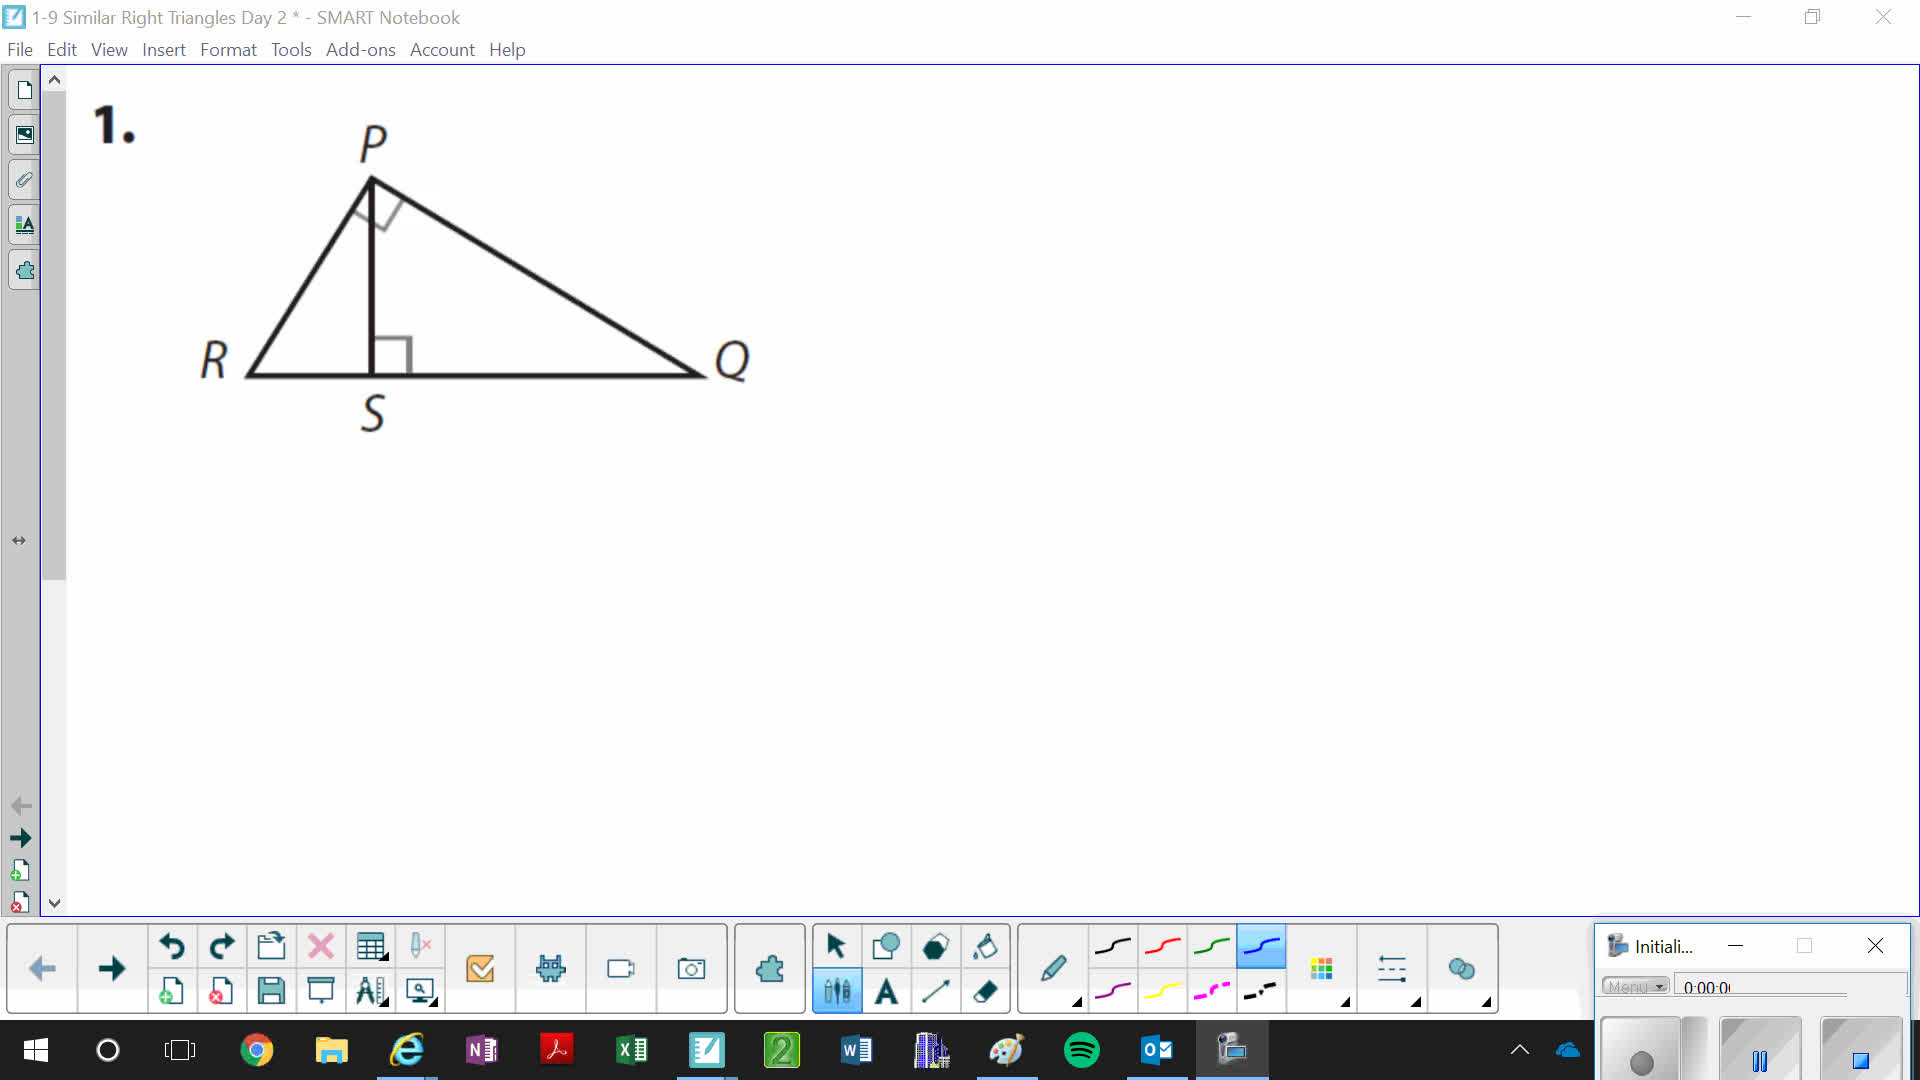Open Spotify from the taskbar
Screen dimensions: 1920x1080
[1082, 1050]
